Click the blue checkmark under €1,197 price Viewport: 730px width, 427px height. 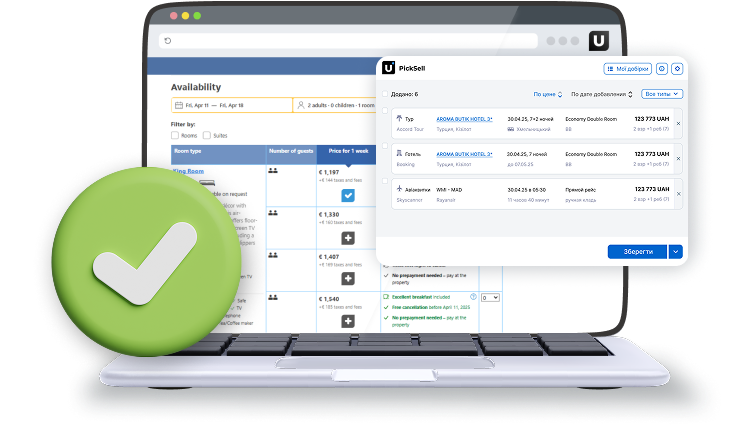348,195
